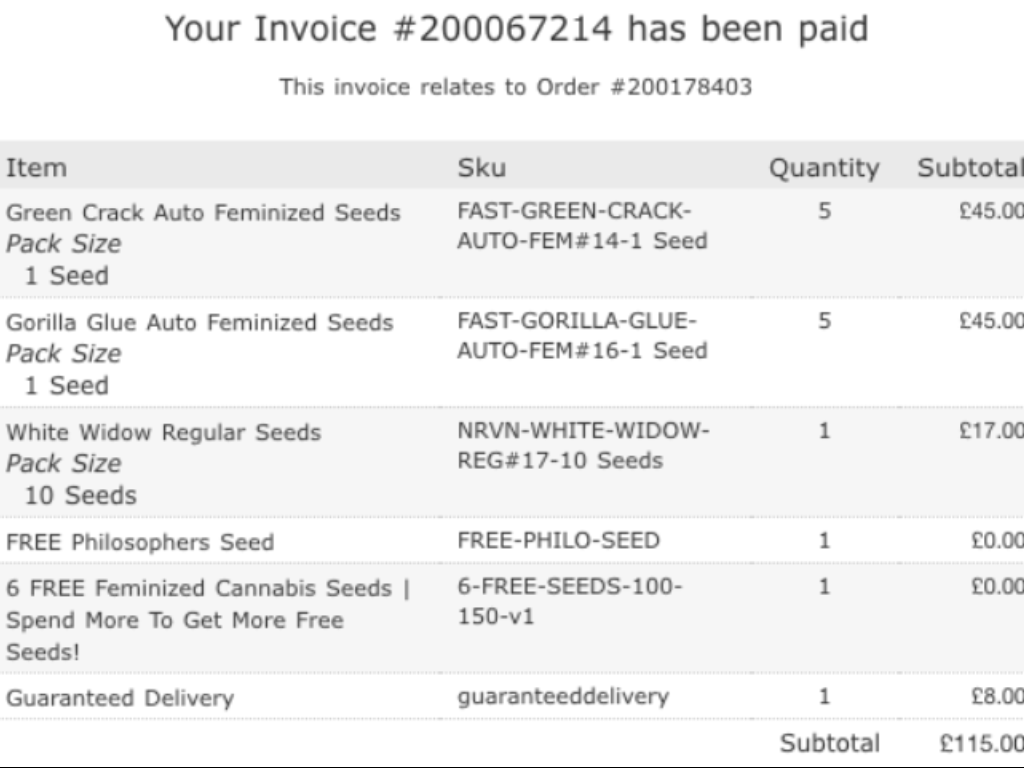The width and height of the screenshot is (1024, 768).
Task: Click the NRVN-WHITE-WIDOW-REG#17 SKU text
Action: click(583, 445)
